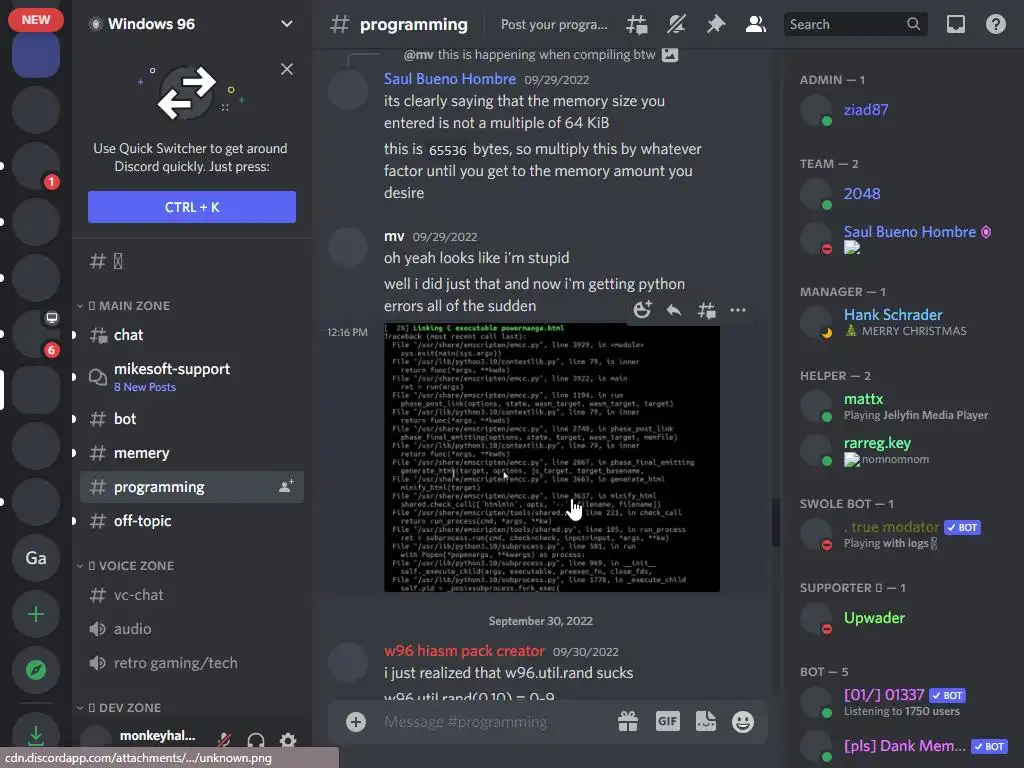
Task: Click the Search field
Action: 855,25
